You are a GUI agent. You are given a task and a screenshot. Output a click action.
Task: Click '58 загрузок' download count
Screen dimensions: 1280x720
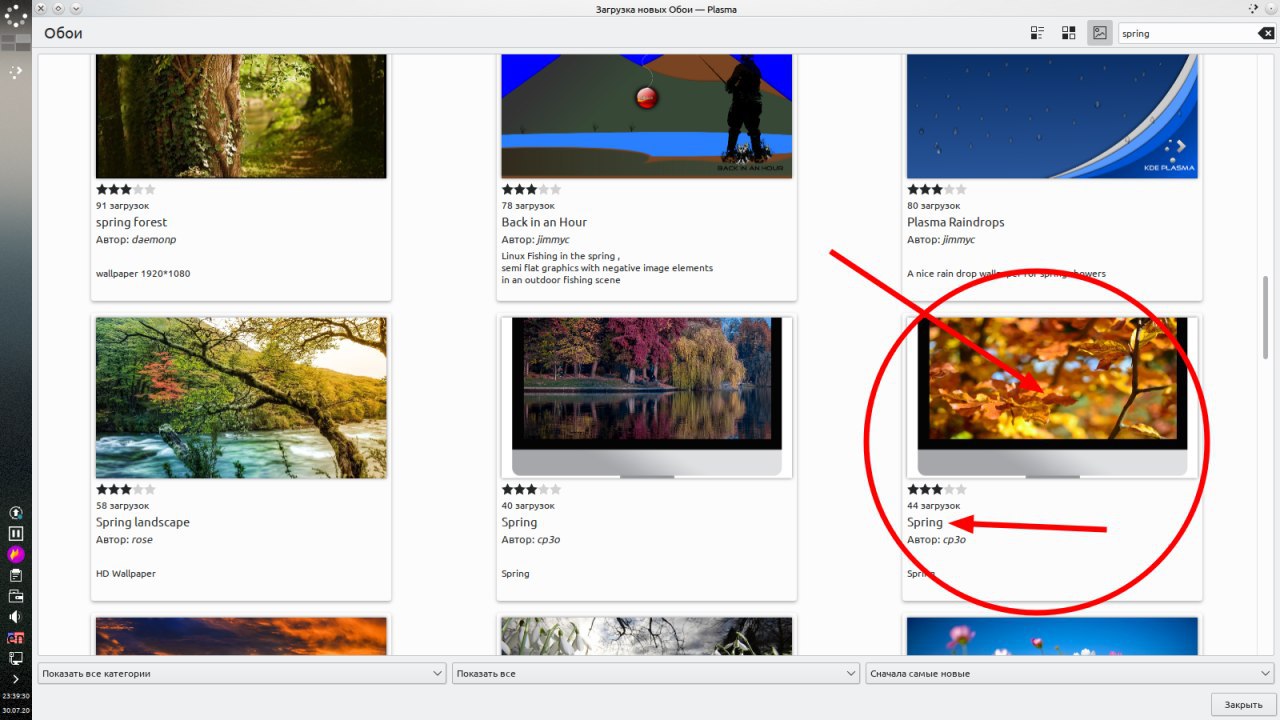122,505
